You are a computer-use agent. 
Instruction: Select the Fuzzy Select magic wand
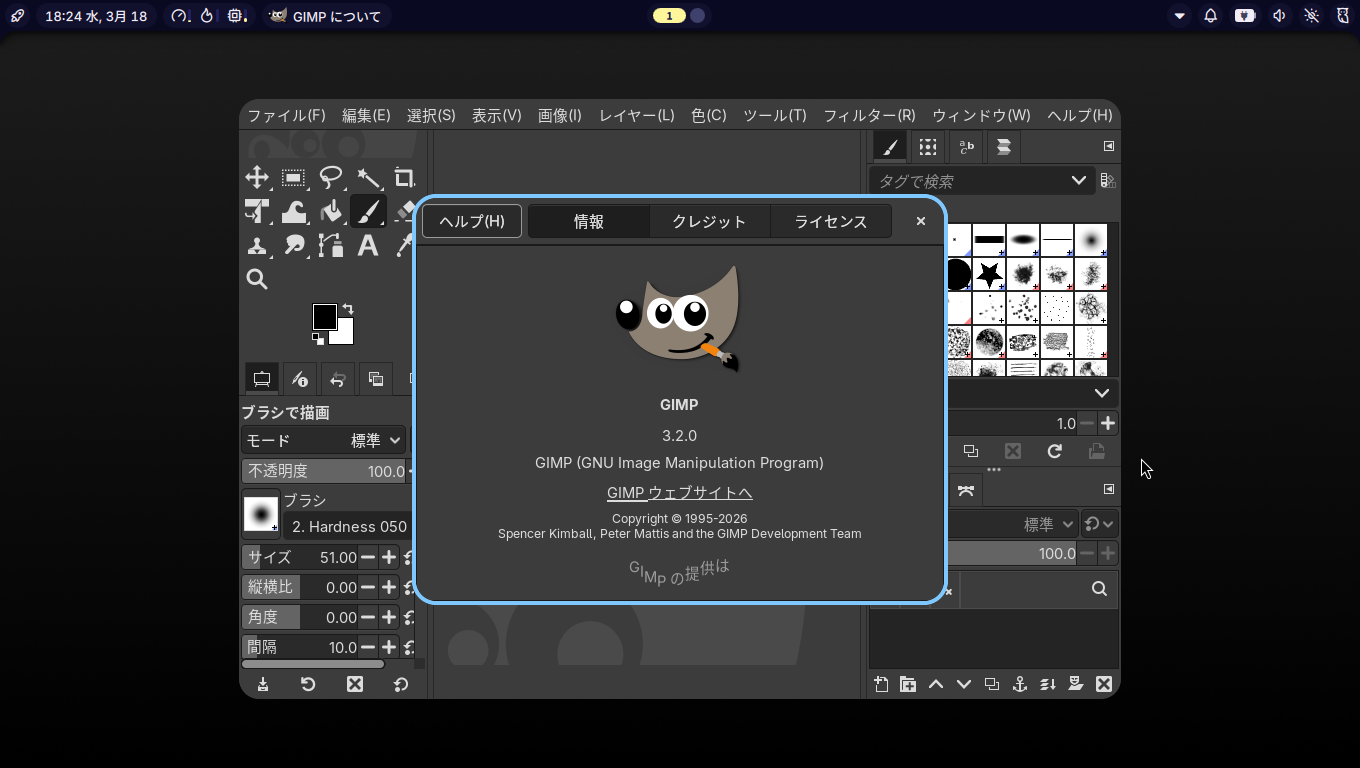(368, 178)
